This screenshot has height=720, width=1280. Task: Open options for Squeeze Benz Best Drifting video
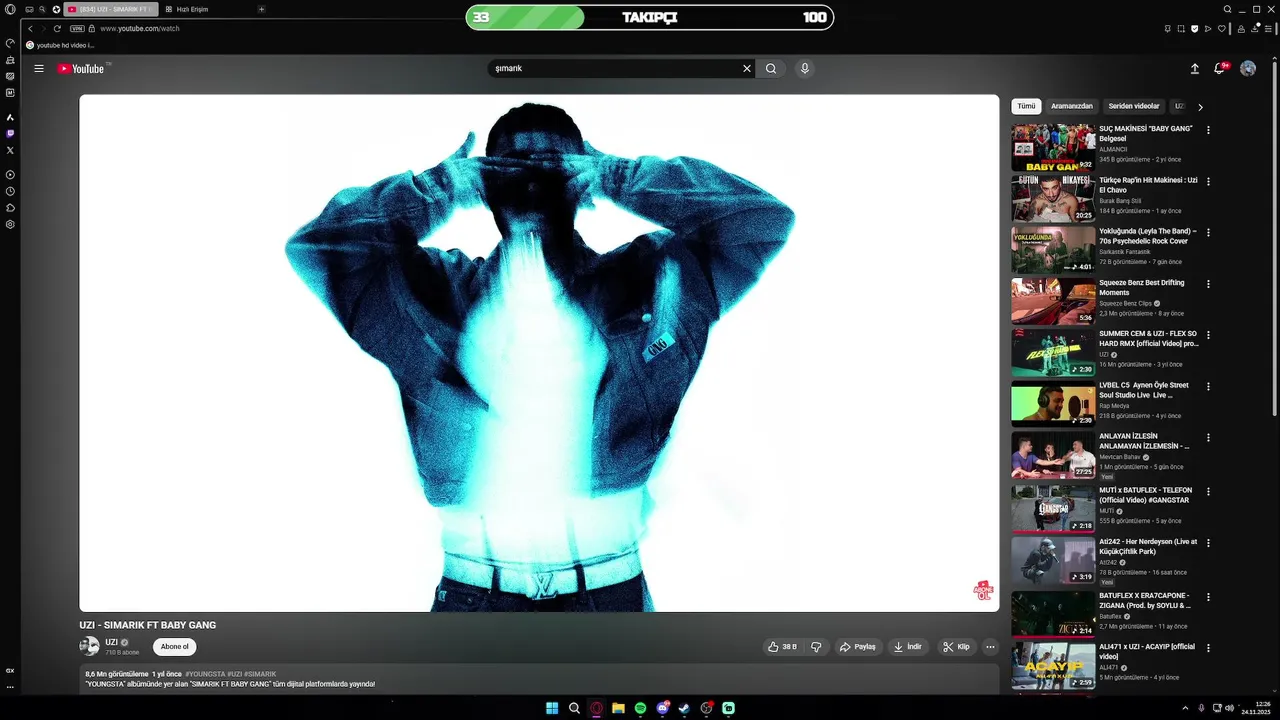pyautogui.click(x=1208, y=284)
